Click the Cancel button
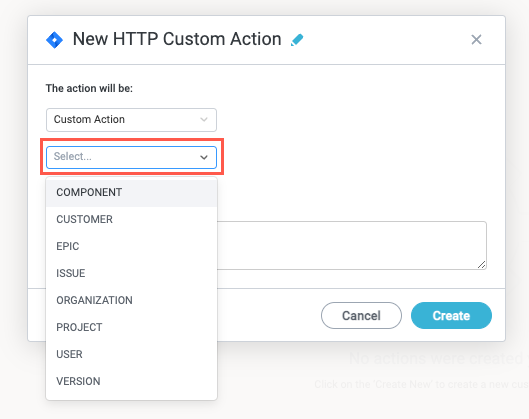 (x=361, y=316)
